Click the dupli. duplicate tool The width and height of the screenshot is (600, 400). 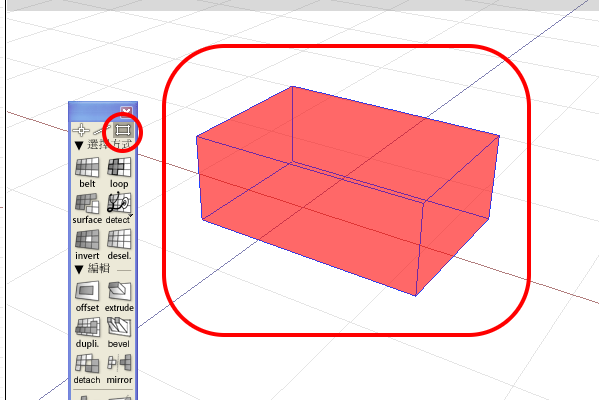click(87, 333)
